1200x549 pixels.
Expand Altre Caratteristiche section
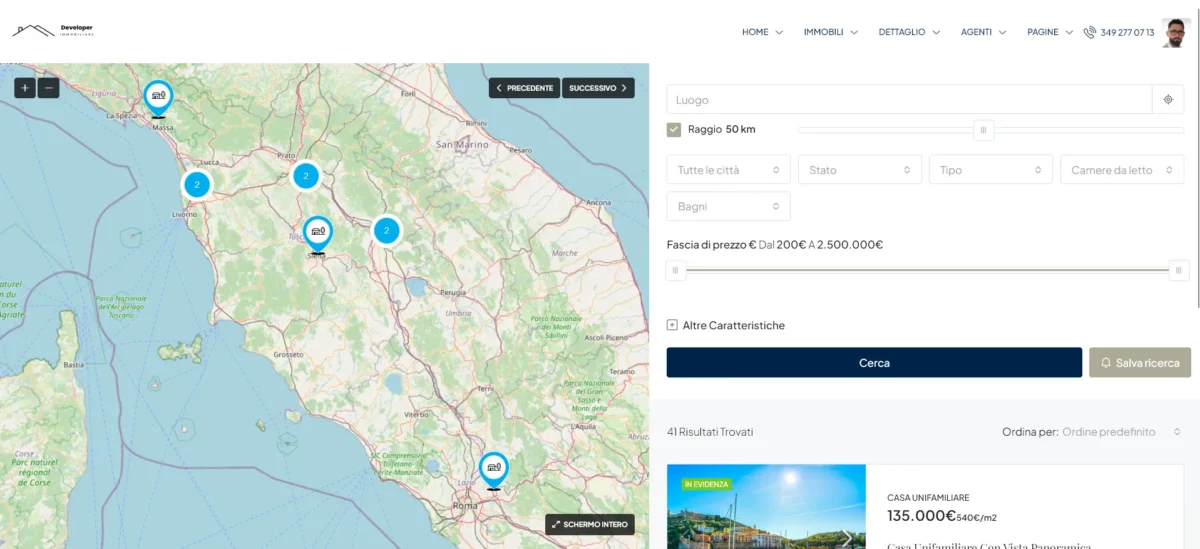click(726, 325)
